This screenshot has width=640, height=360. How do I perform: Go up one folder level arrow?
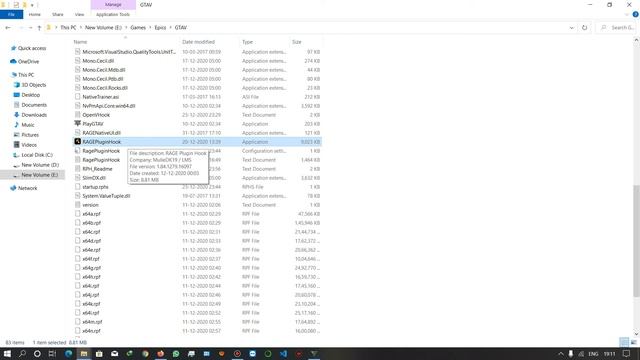tap(39, 27)
